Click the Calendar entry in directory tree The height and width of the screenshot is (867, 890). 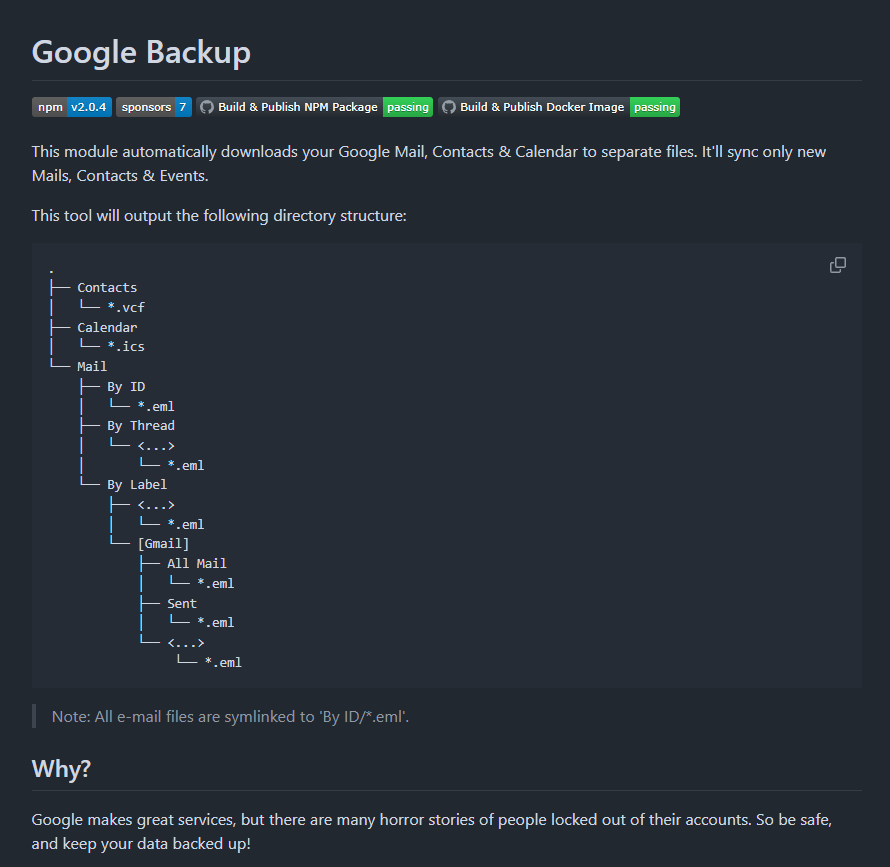(107, 327)
